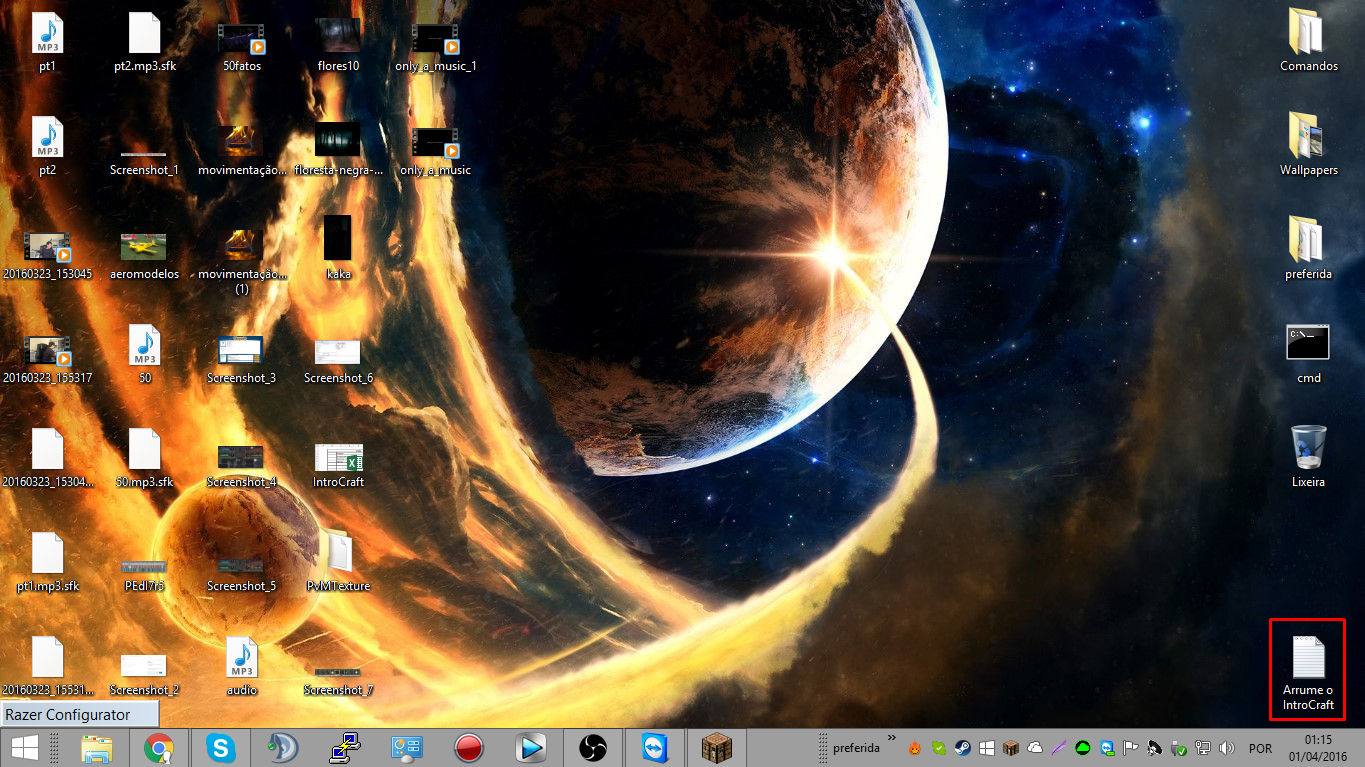Open the IntroCraft Excel file
The height and width of the screenshot is (767, 1365).
(338, 464)
